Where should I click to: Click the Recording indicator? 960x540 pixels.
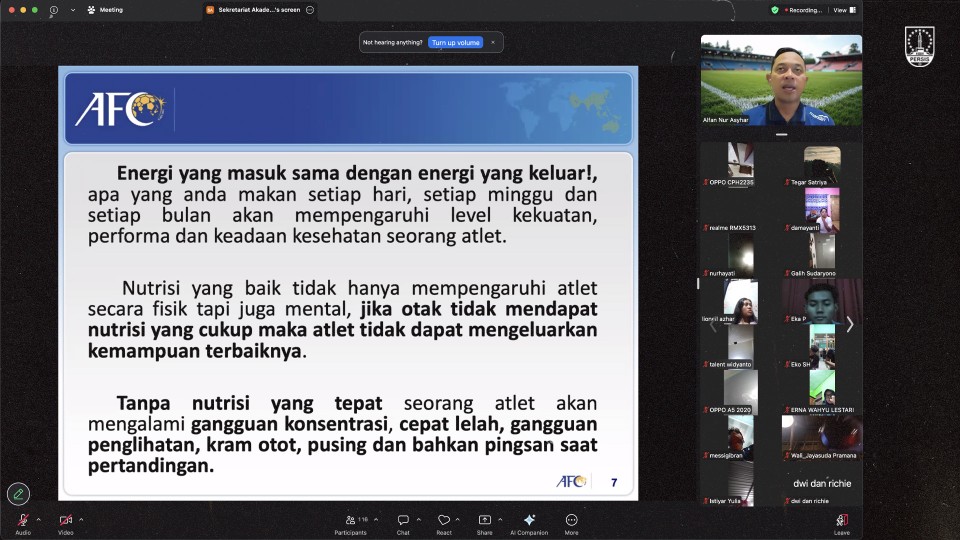click(x=803, y=10)
